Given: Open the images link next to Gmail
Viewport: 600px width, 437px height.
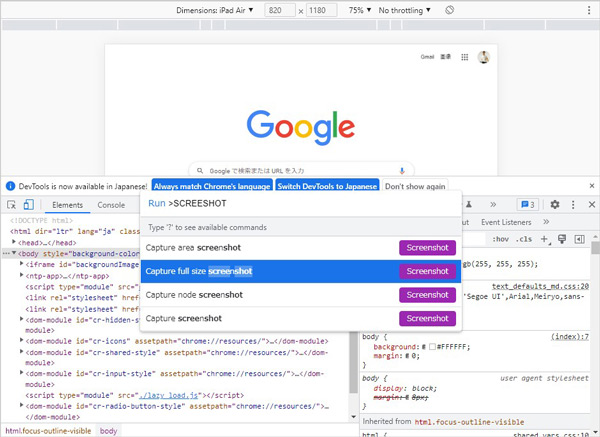Looking at the screenshot, I should click(445, 57).
